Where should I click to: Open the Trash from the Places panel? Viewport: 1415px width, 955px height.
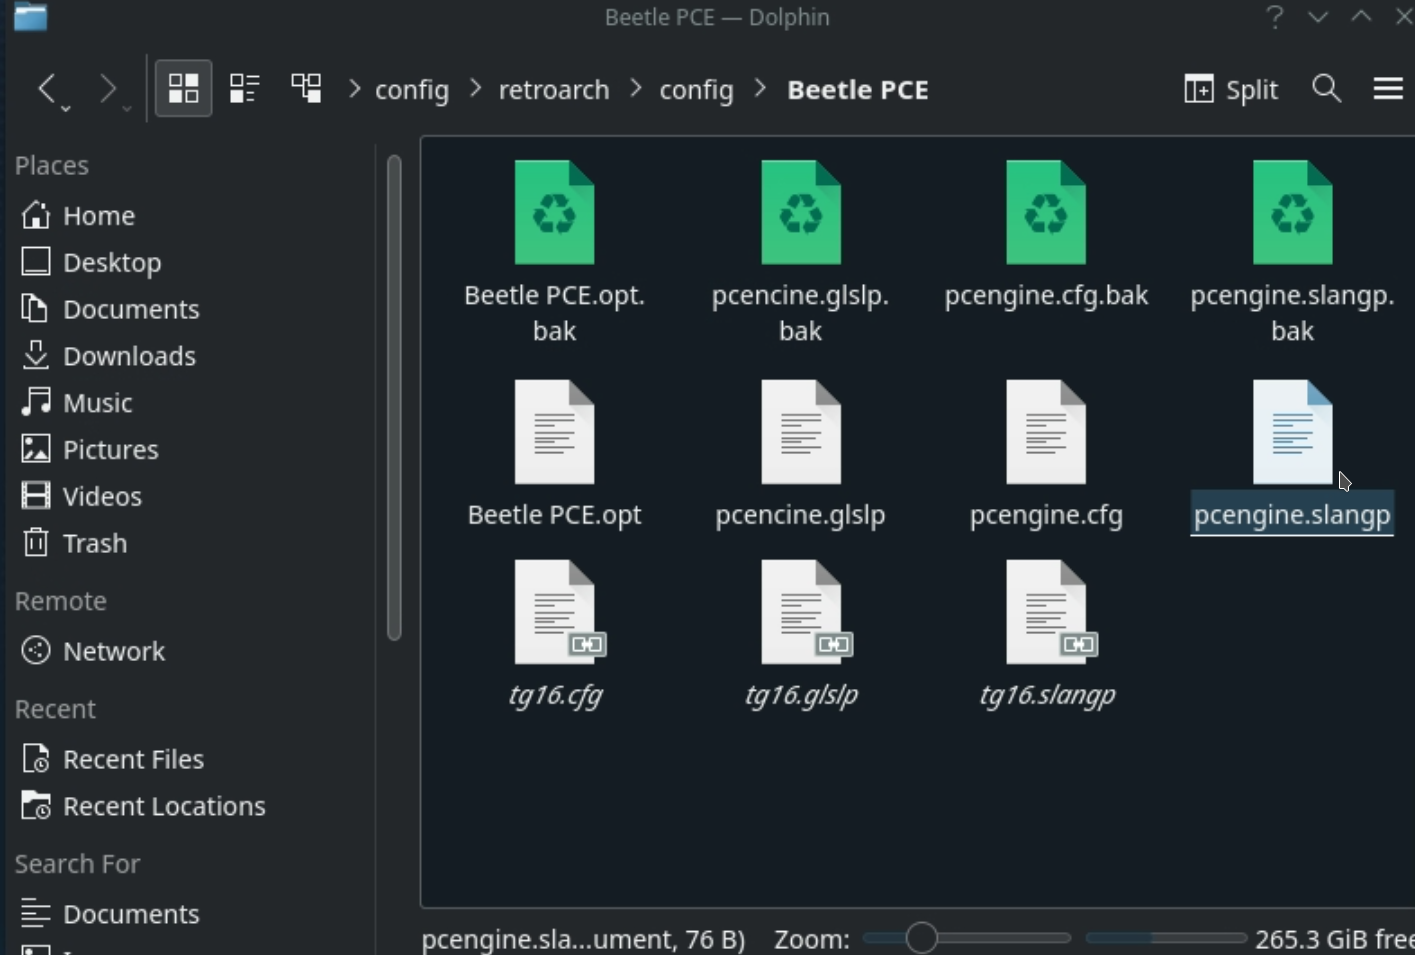coord(96,543)
